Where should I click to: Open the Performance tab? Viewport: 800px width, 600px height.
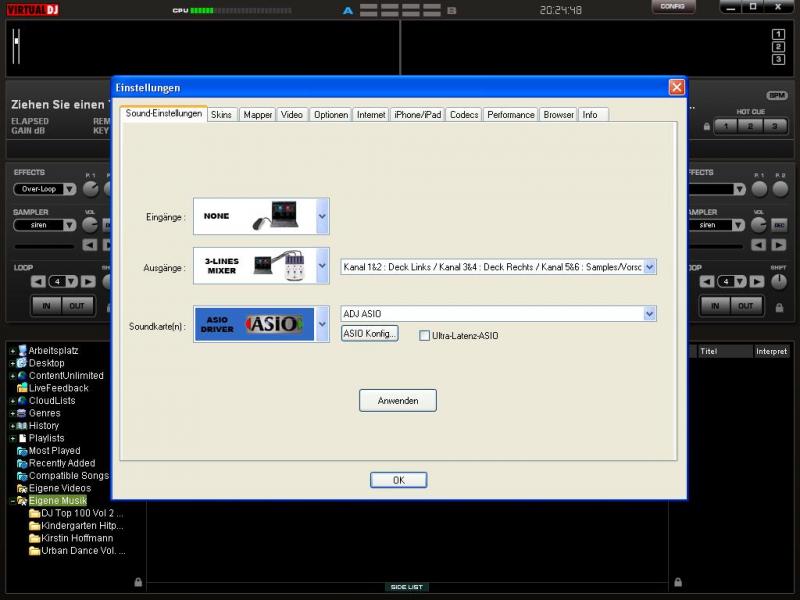coord(511,115)
